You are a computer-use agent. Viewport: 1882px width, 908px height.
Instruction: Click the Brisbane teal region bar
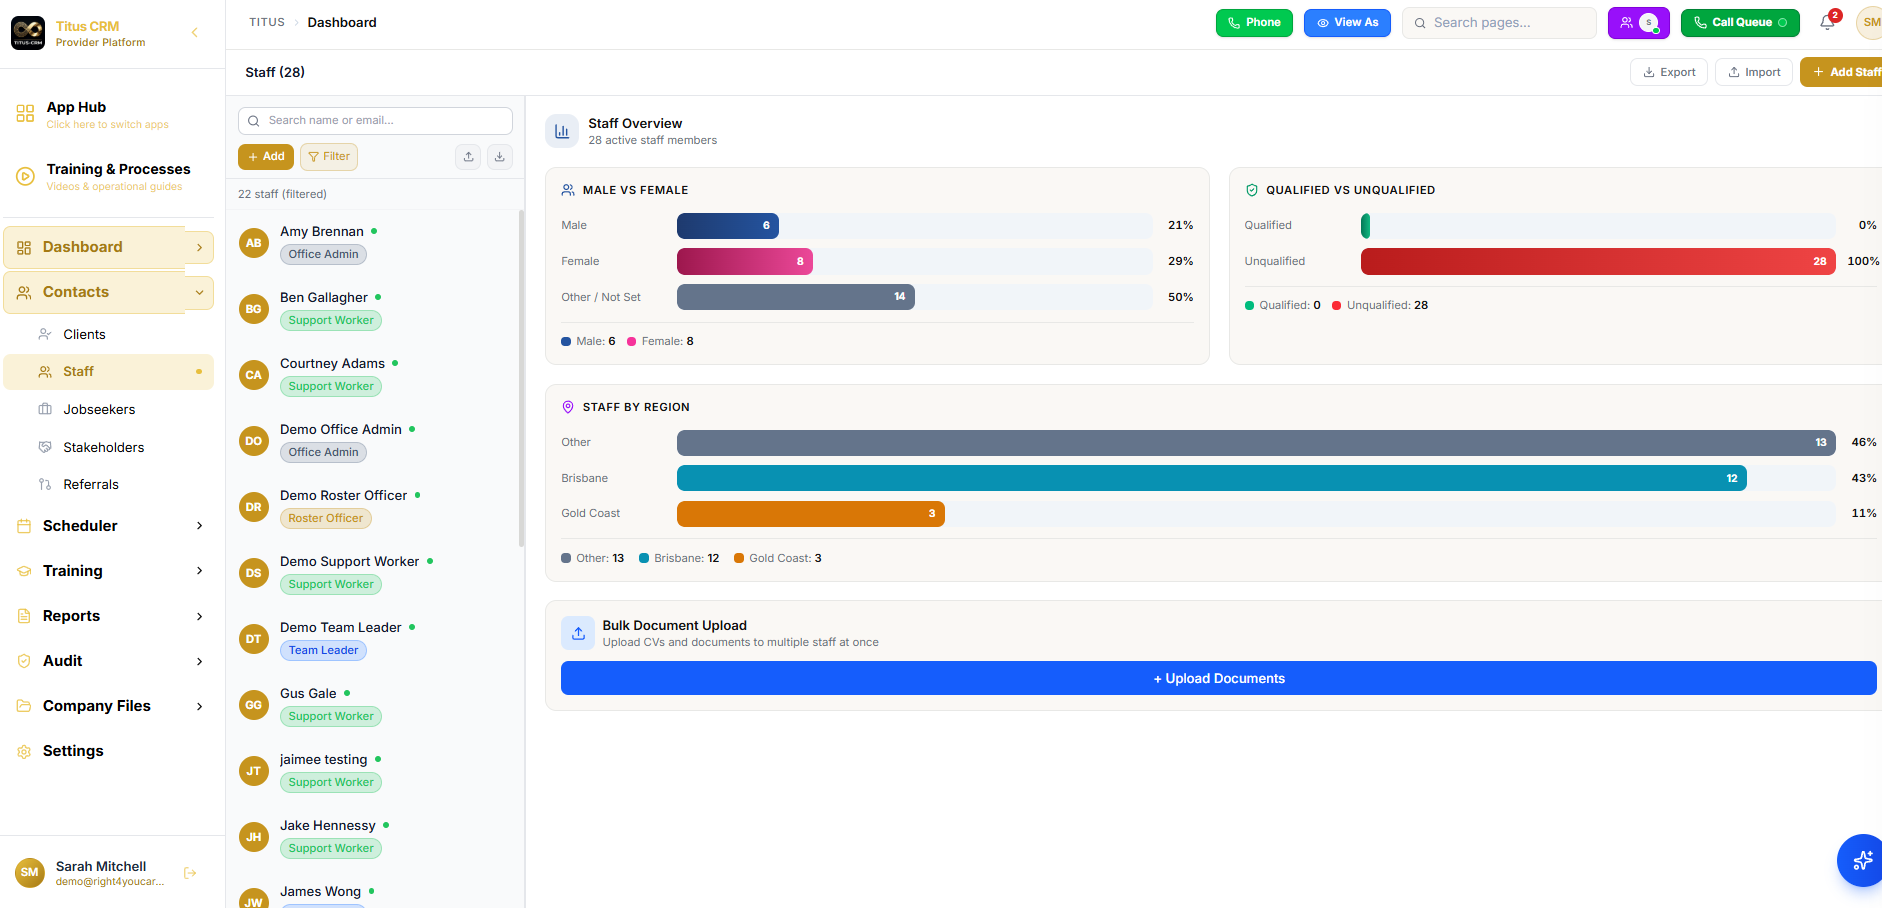pos(1212,478)
